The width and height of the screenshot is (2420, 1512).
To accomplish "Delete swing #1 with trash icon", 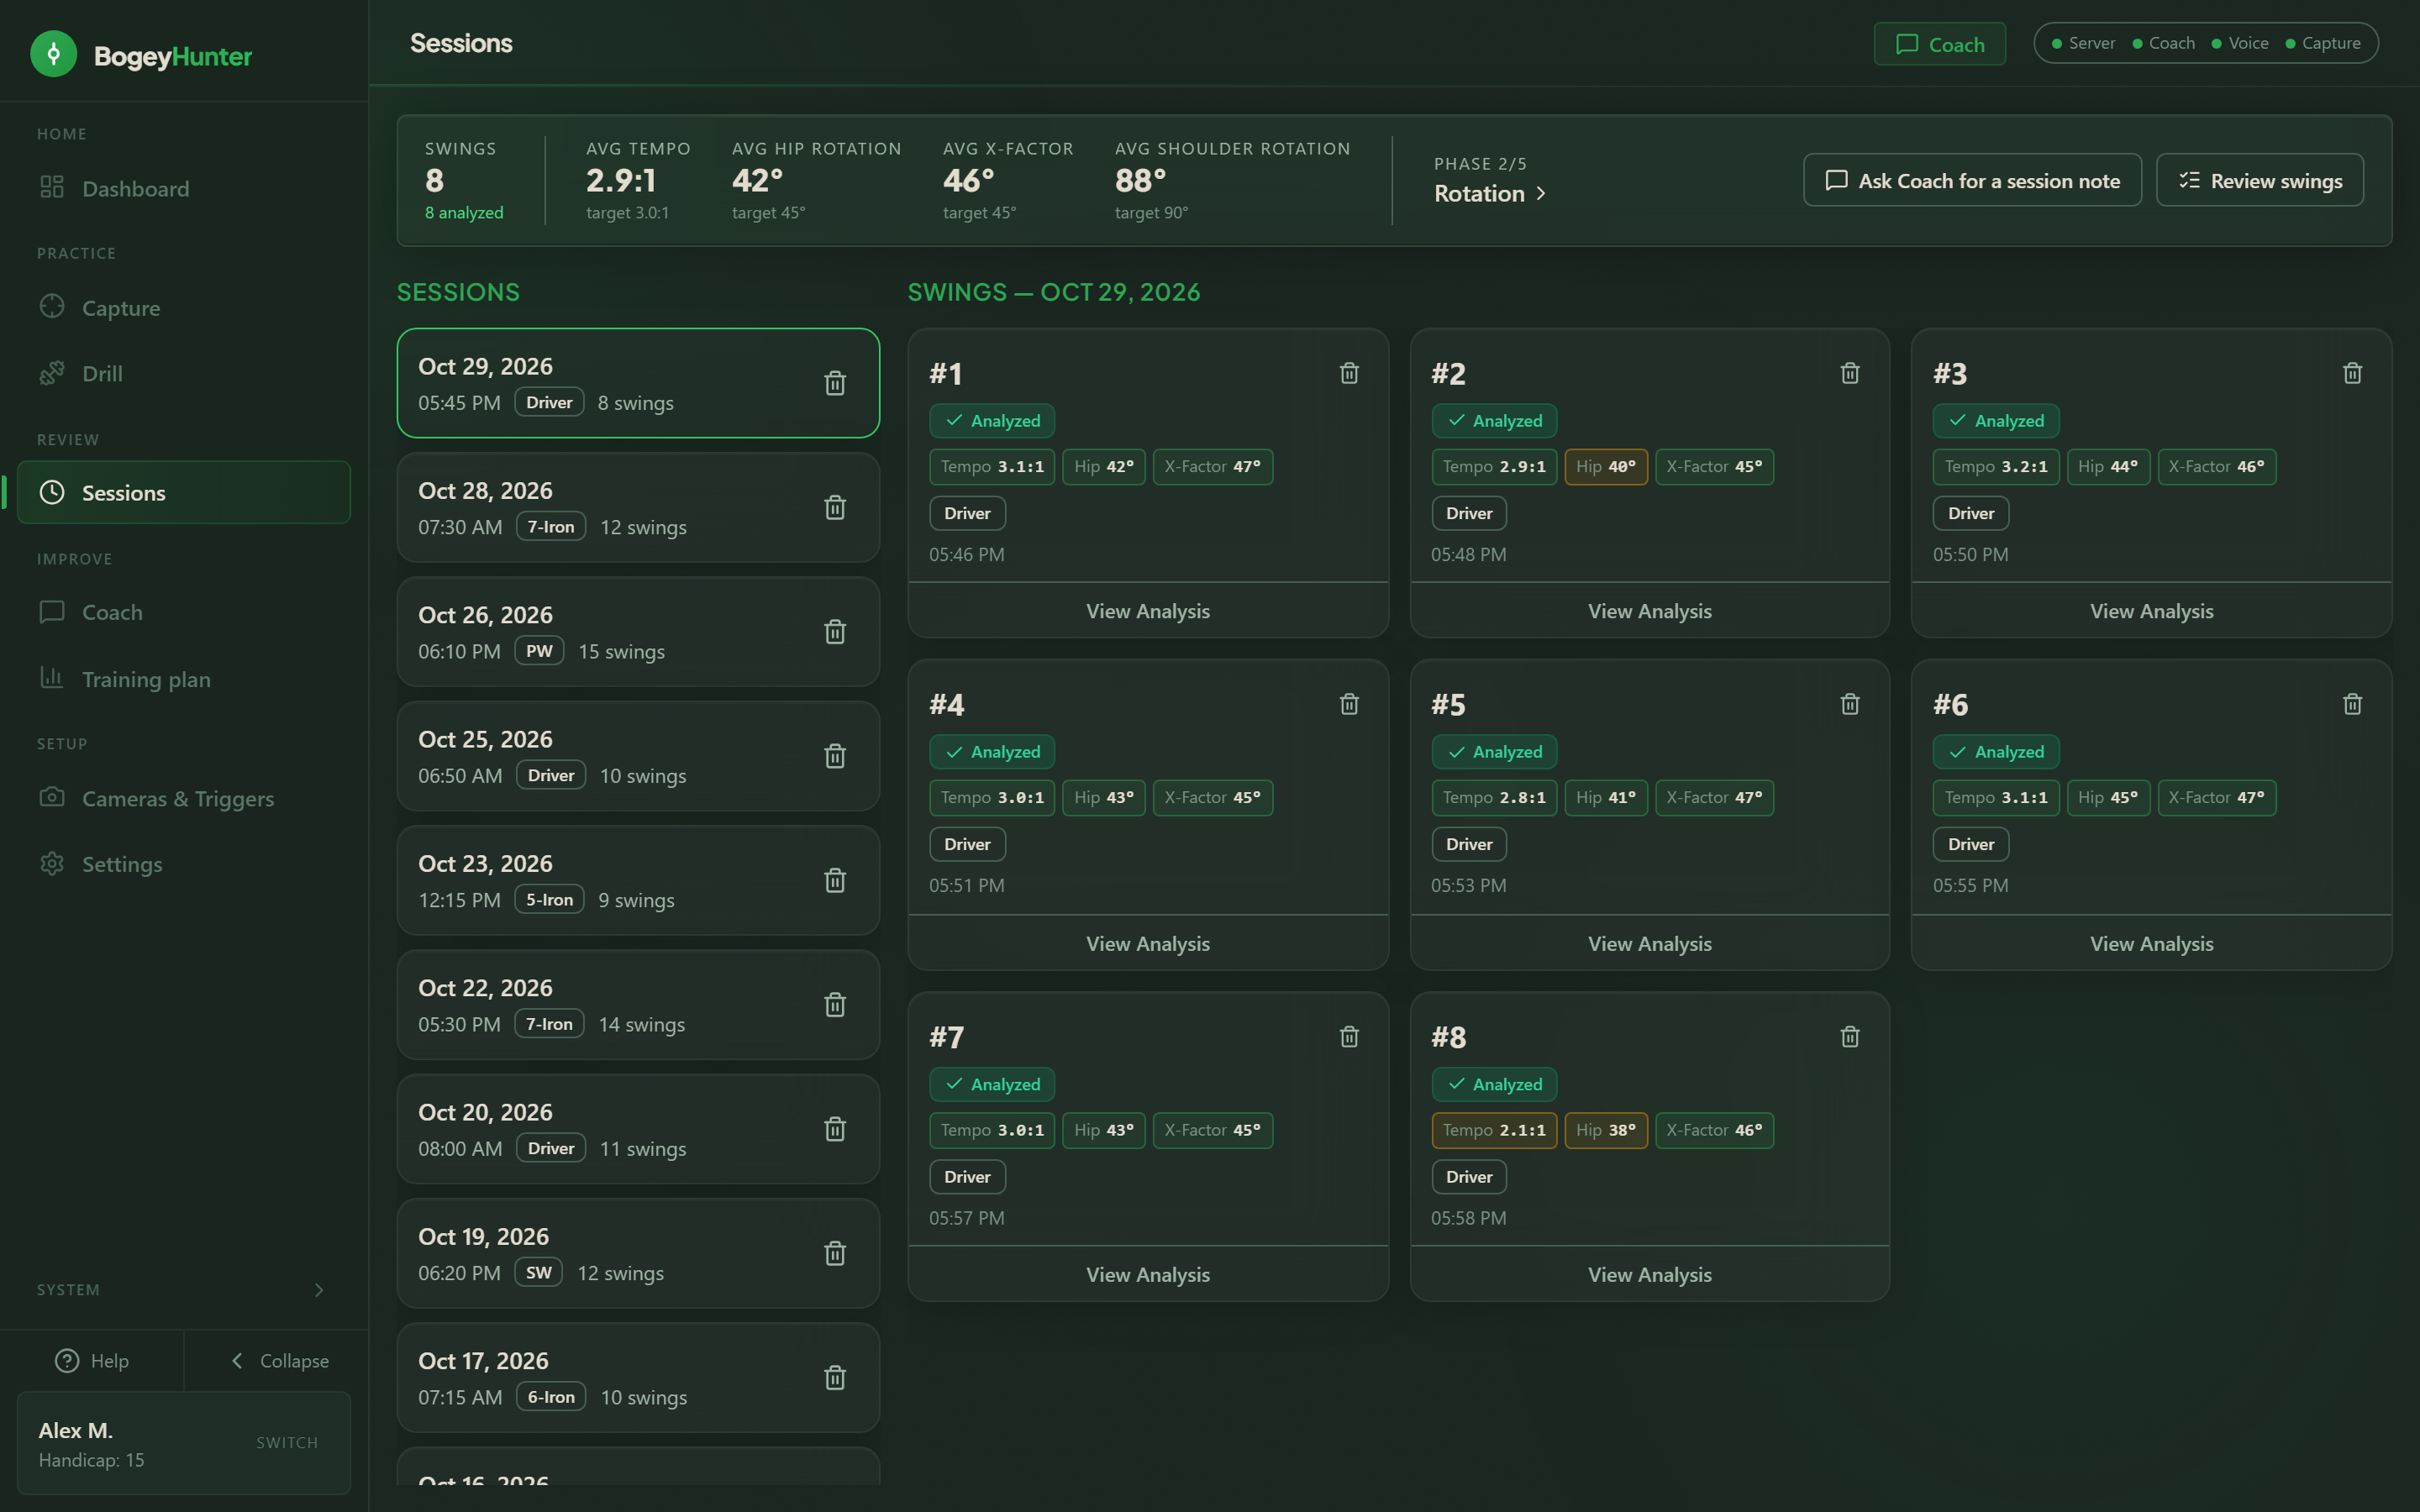I will [x=1349, y=373].
